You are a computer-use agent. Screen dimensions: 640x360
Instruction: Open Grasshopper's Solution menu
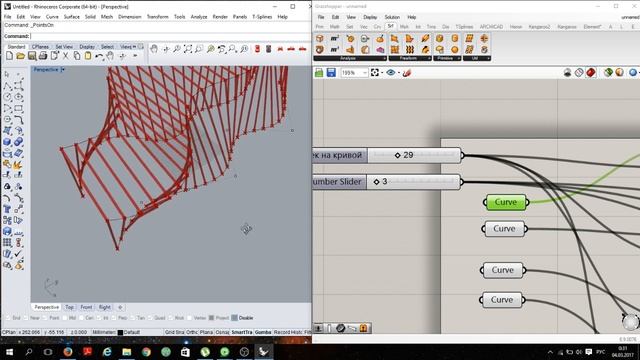pos(392,17)
